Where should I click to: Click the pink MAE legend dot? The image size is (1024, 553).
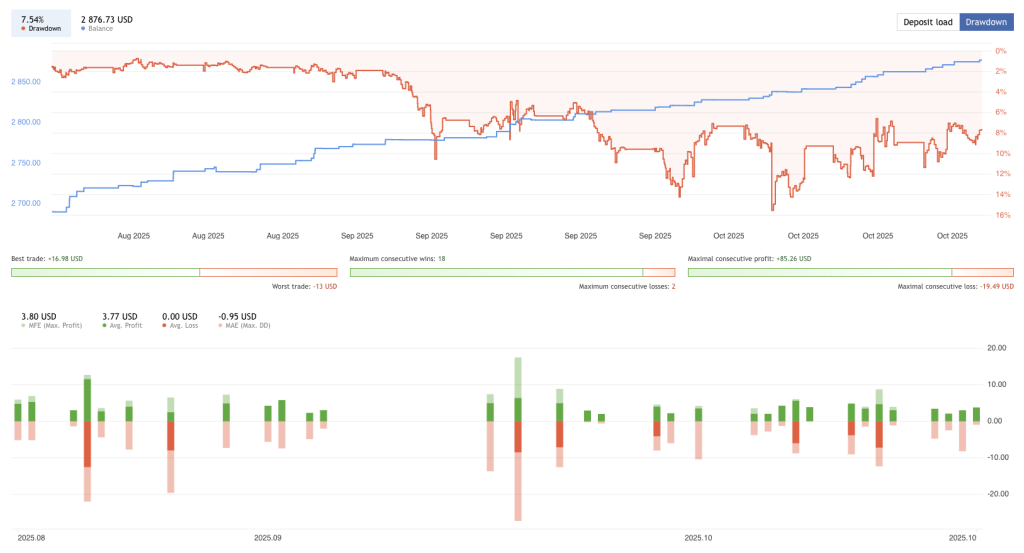pyautogui.click(x=221, y=326)
